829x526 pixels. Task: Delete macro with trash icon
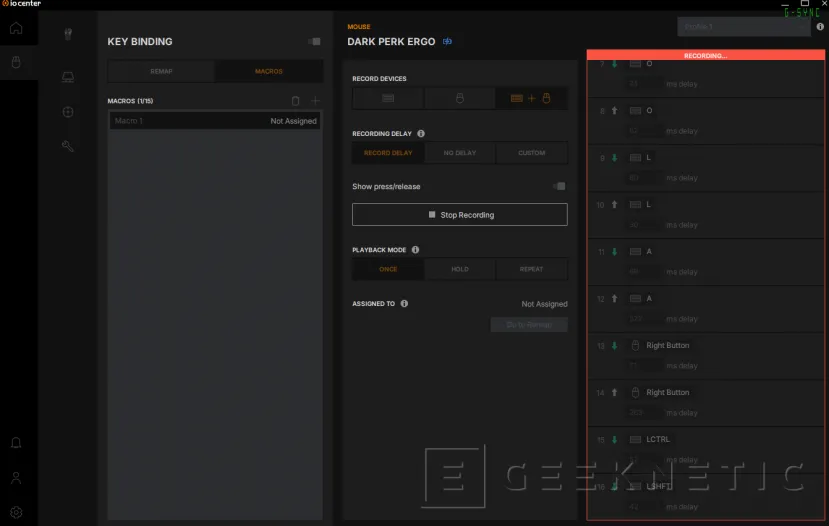click(x=295, y=101)
